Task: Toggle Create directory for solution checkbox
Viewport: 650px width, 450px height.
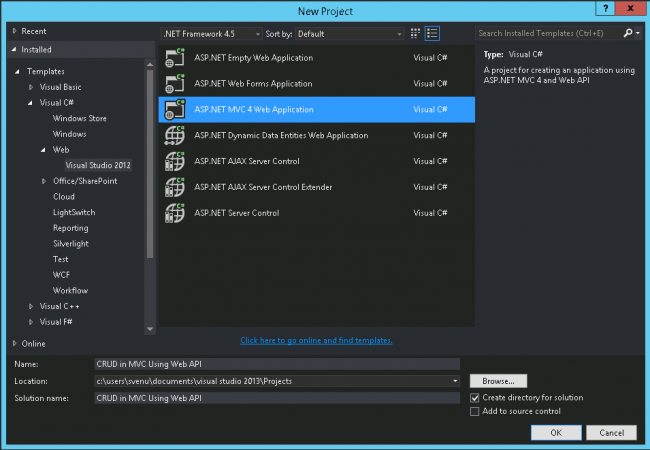Action: point(475,398)
